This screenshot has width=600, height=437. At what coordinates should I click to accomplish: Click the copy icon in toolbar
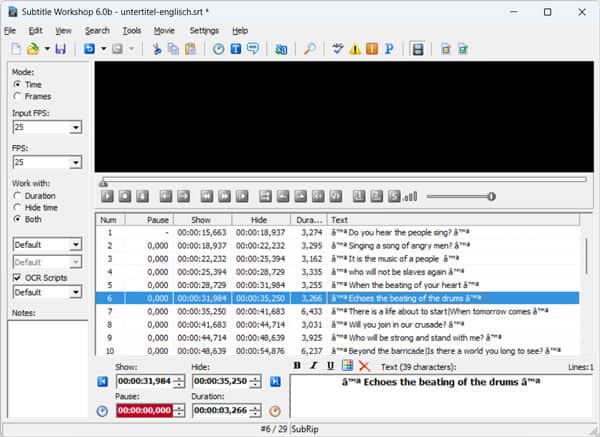pos(174,49)
